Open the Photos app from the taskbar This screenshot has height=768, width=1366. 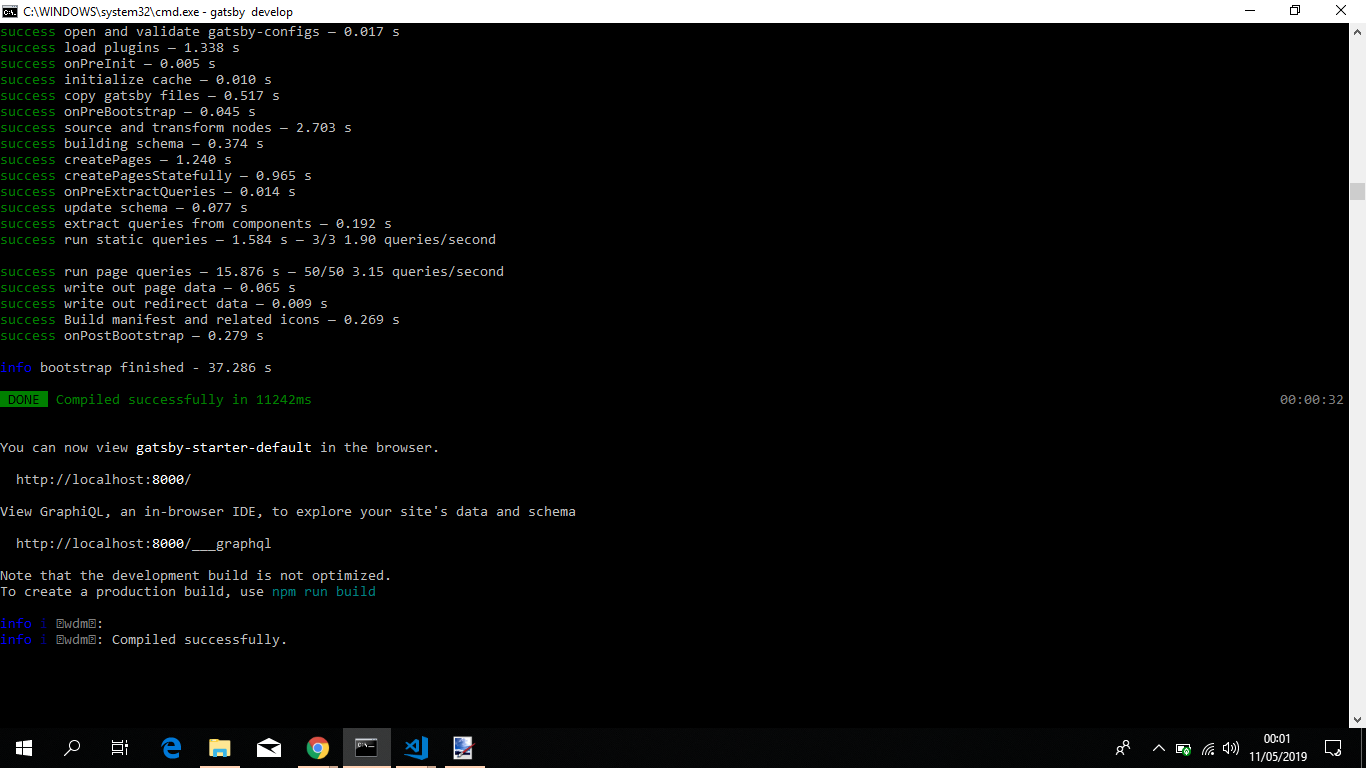[x=463, y=747]
